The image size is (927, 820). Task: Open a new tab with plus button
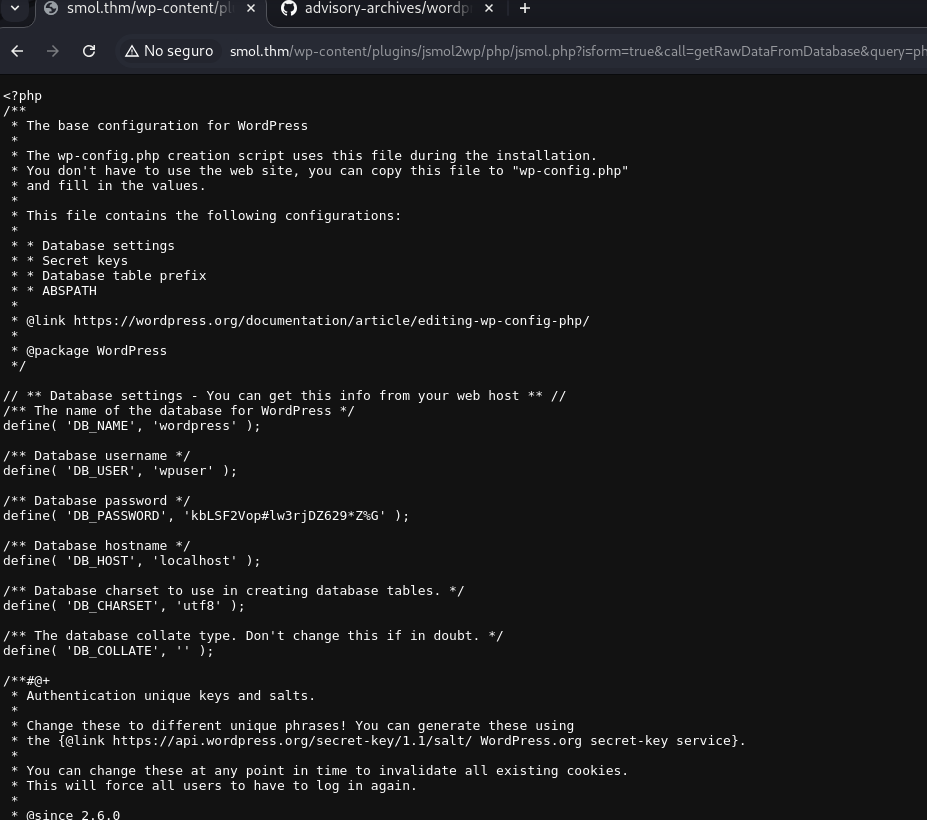pos(524,9)
